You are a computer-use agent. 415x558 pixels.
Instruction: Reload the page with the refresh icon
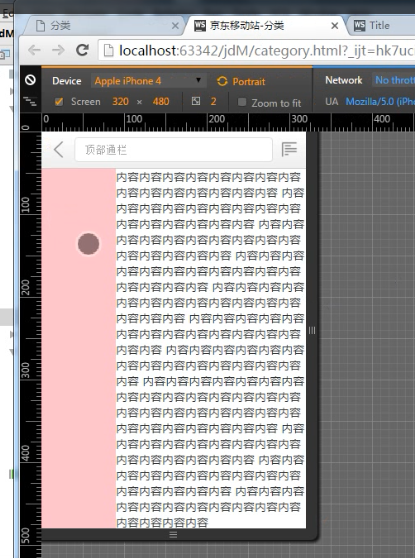coord(83,50)
